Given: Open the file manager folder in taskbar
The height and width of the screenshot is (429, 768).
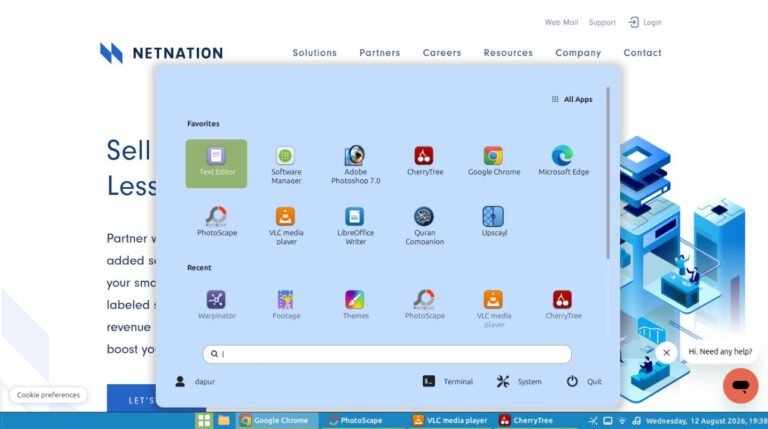Looking at the screenshot, I should (x=224, y=420).
